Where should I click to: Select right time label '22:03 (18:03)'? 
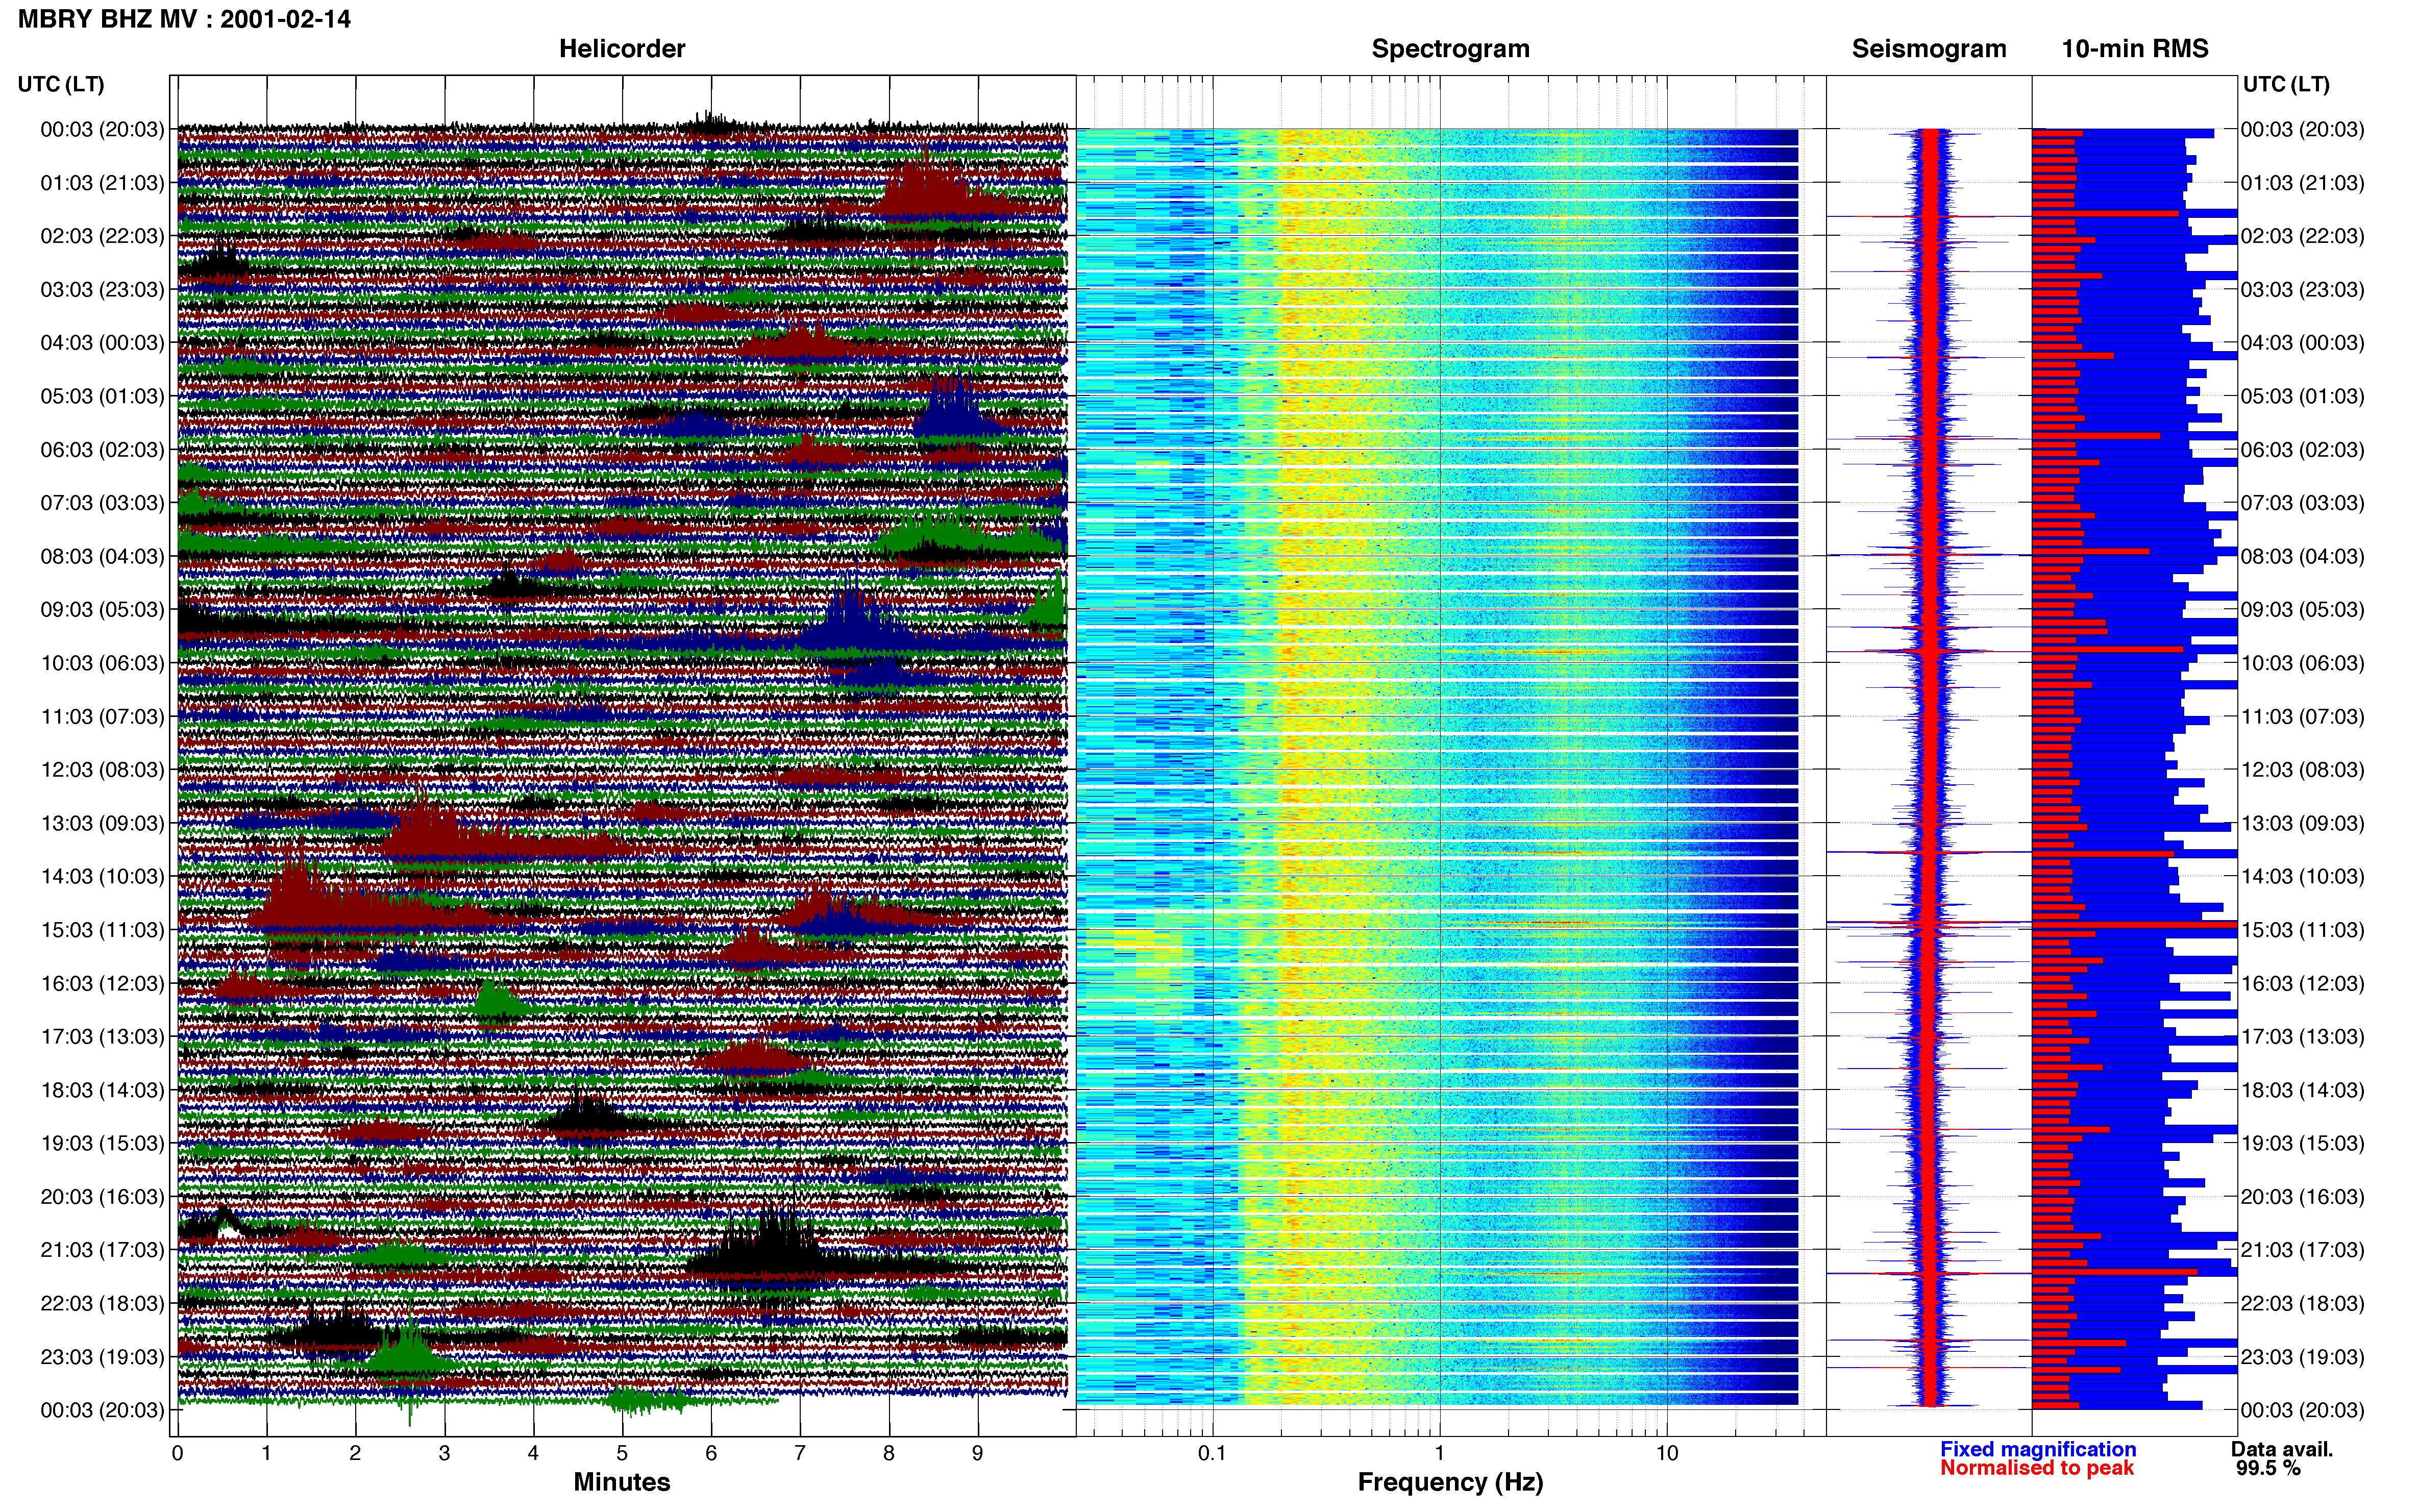pyautogui.click(x=2303, y=1304)
